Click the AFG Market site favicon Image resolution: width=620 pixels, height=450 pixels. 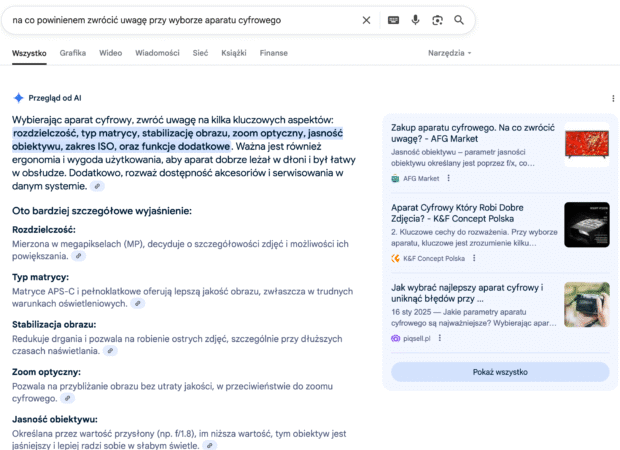(395, 178)
